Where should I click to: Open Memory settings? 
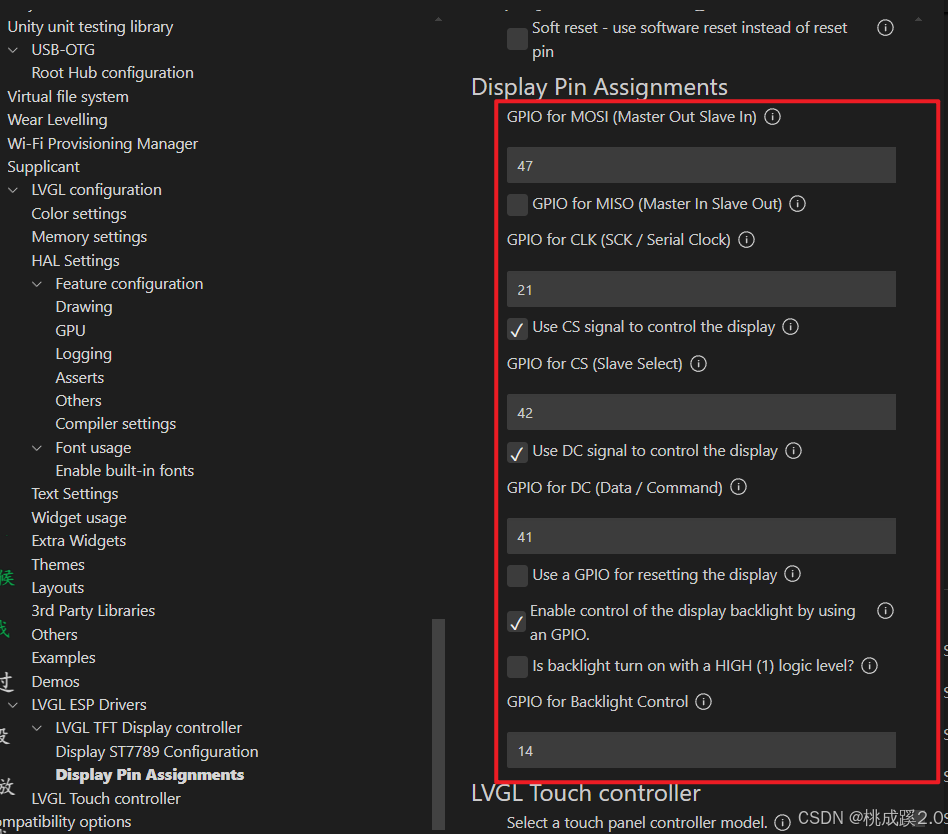(89, 237)
